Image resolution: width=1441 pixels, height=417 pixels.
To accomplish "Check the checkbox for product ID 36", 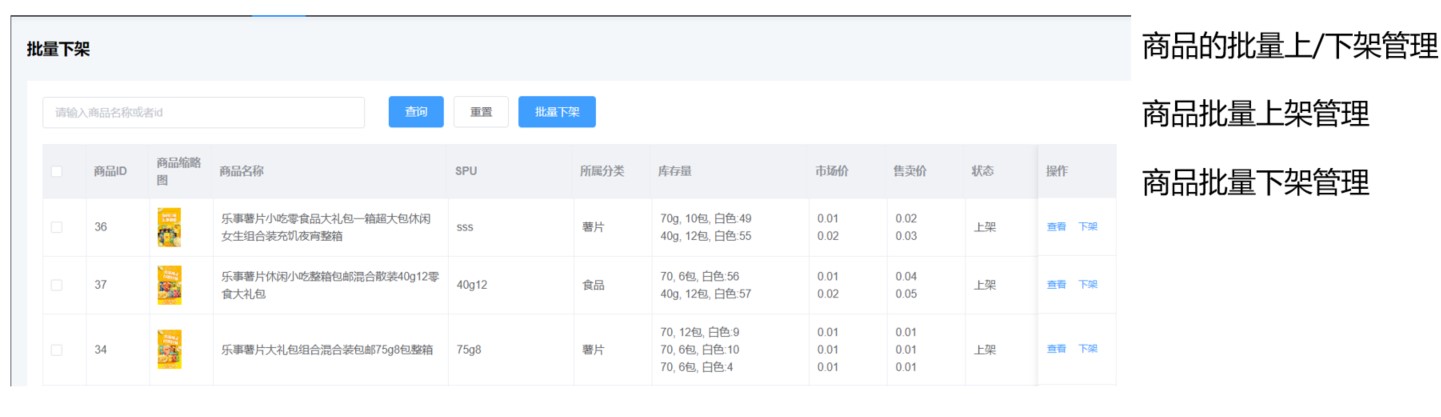I will tap(57, 227).
